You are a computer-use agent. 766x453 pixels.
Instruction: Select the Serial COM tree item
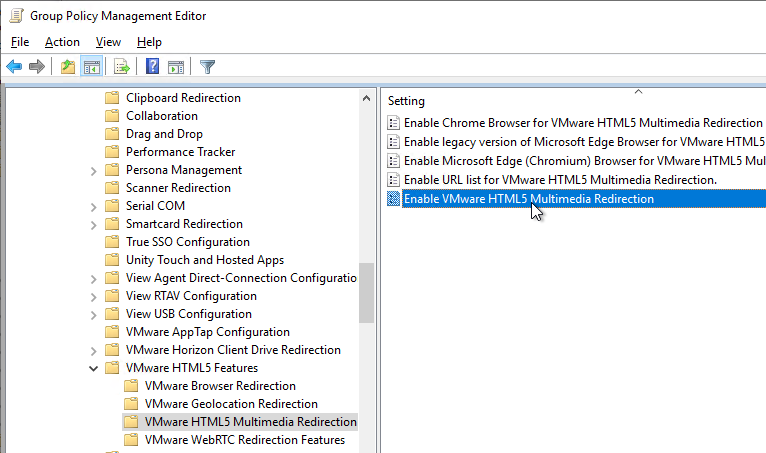tap(155, 206)
